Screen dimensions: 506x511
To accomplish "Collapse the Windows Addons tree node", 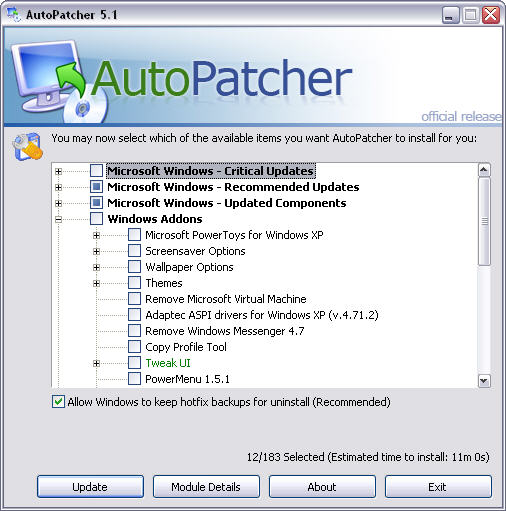I will (x=58, y=219).
